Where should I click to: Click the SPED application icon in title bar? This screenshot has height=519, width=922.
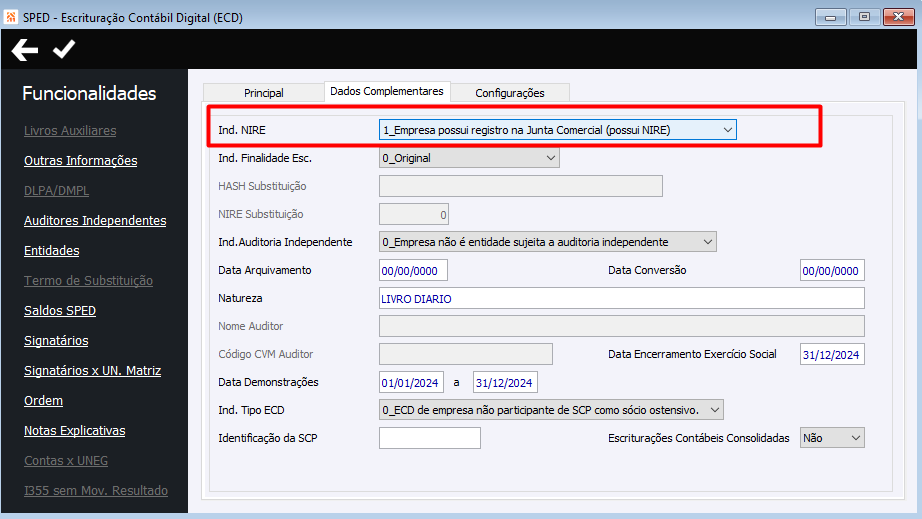[x=11, y=17]
